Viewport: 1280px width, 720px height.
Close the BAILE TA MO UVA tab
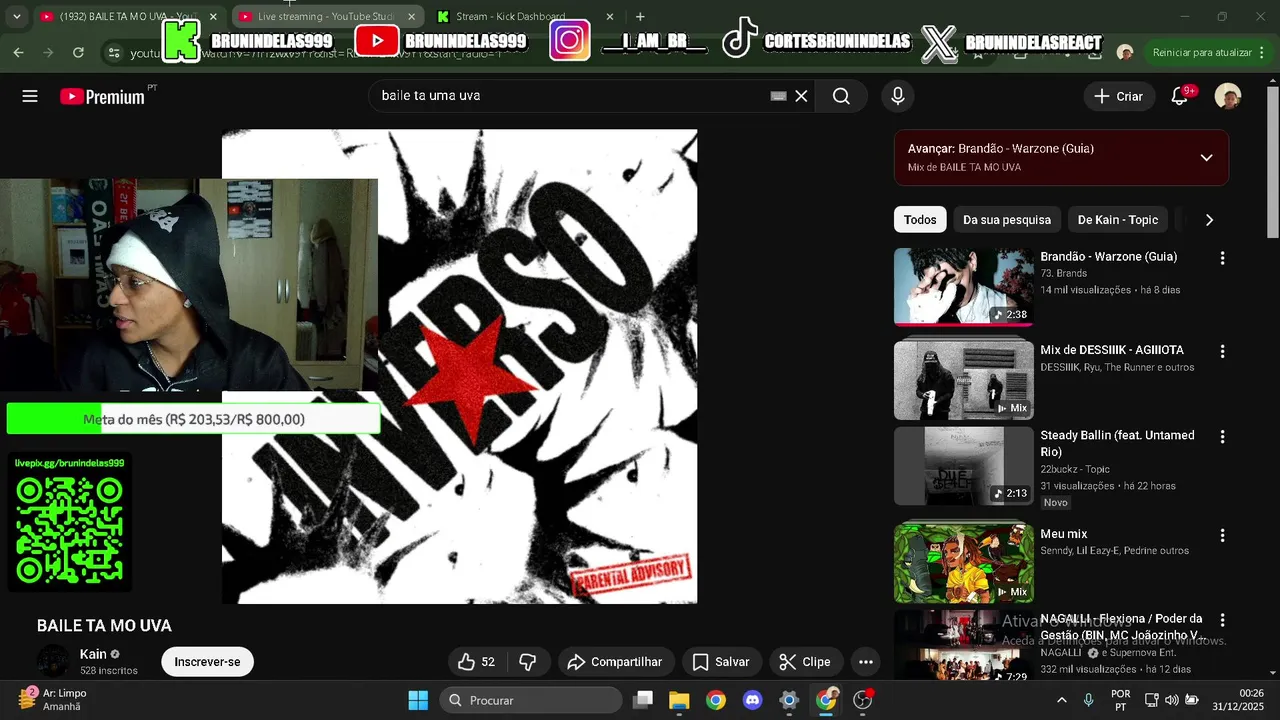click(212, 16)
